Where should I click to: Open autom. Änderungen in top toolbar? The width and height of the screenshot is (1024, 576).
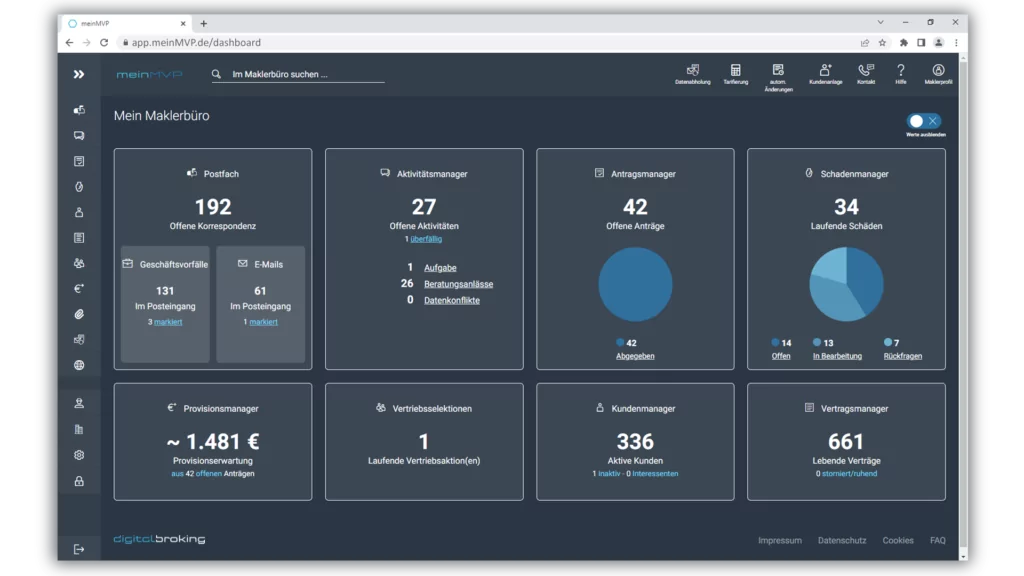pos(778,78)
